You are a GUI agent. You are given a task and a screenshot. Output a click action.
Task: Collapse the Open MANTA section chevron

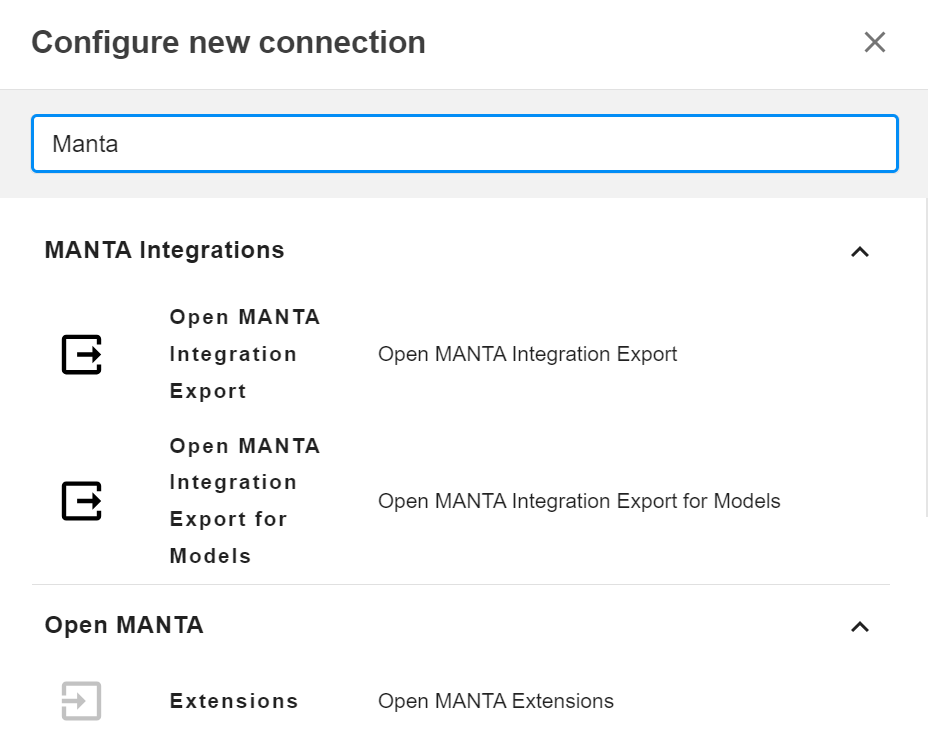point(859,626)
